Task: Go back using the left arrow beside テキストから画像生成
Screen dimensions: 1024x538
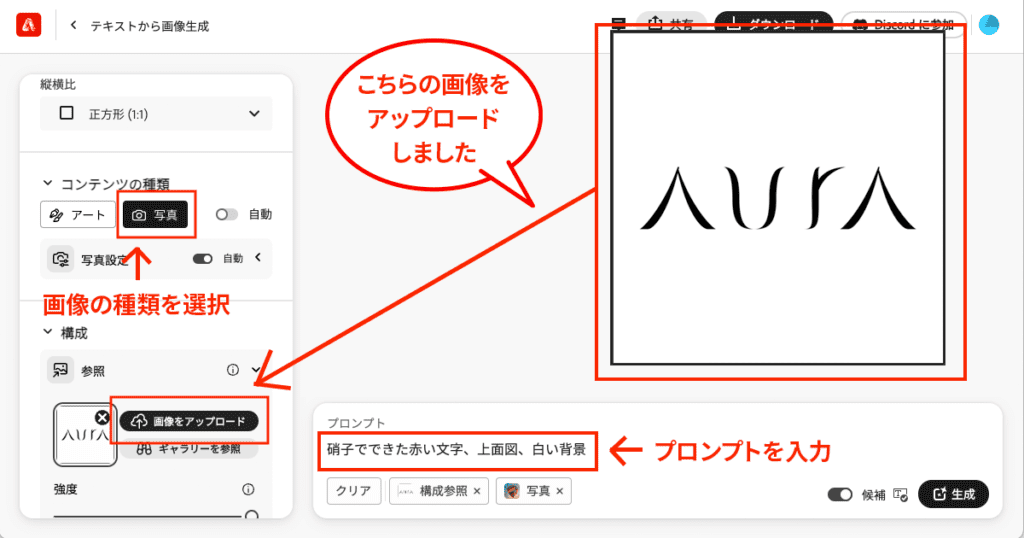Action: coord(73,25)
